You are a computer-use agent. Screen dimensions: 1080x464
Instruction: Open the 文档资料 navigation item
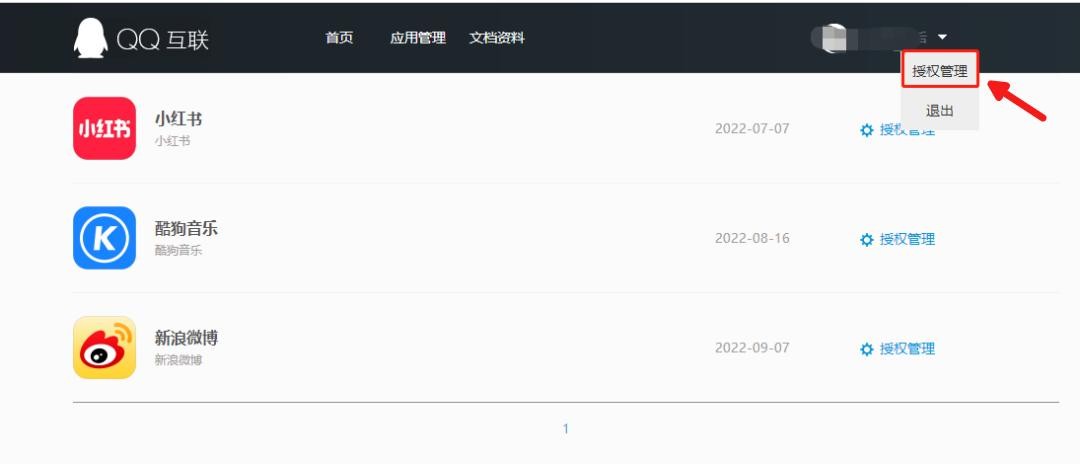click(497, 38)
